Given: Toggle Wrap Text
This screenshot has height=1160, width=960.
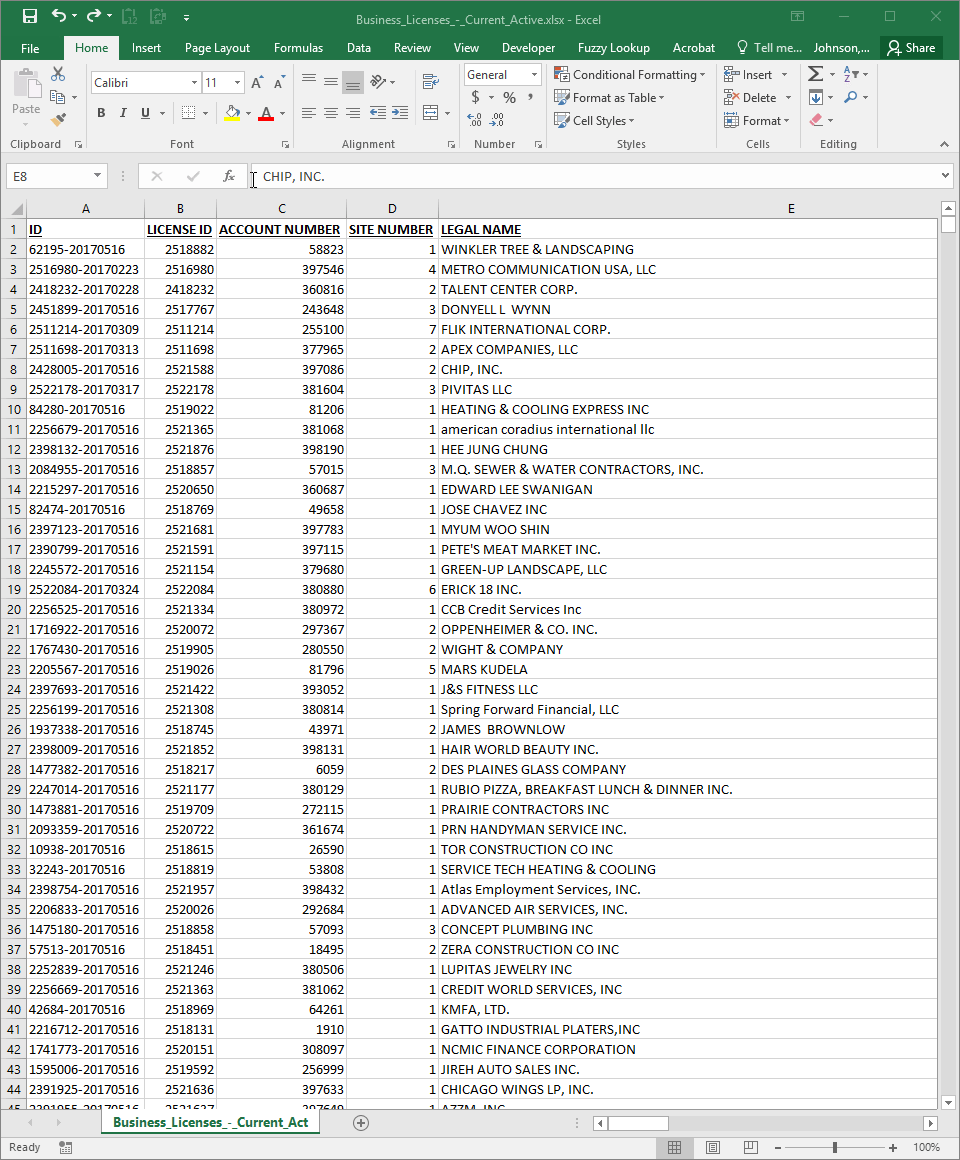Looking at the screenshot, I should (430, 82).
